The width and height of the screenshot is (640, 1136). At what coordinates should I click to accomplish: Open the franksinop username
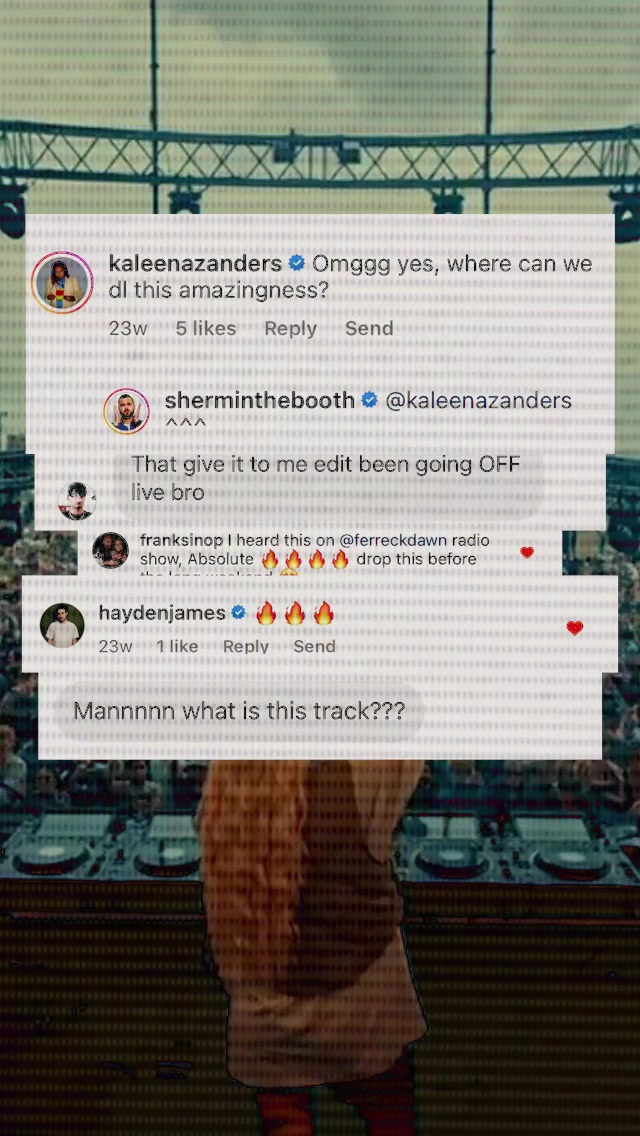(x=181, y=540)
